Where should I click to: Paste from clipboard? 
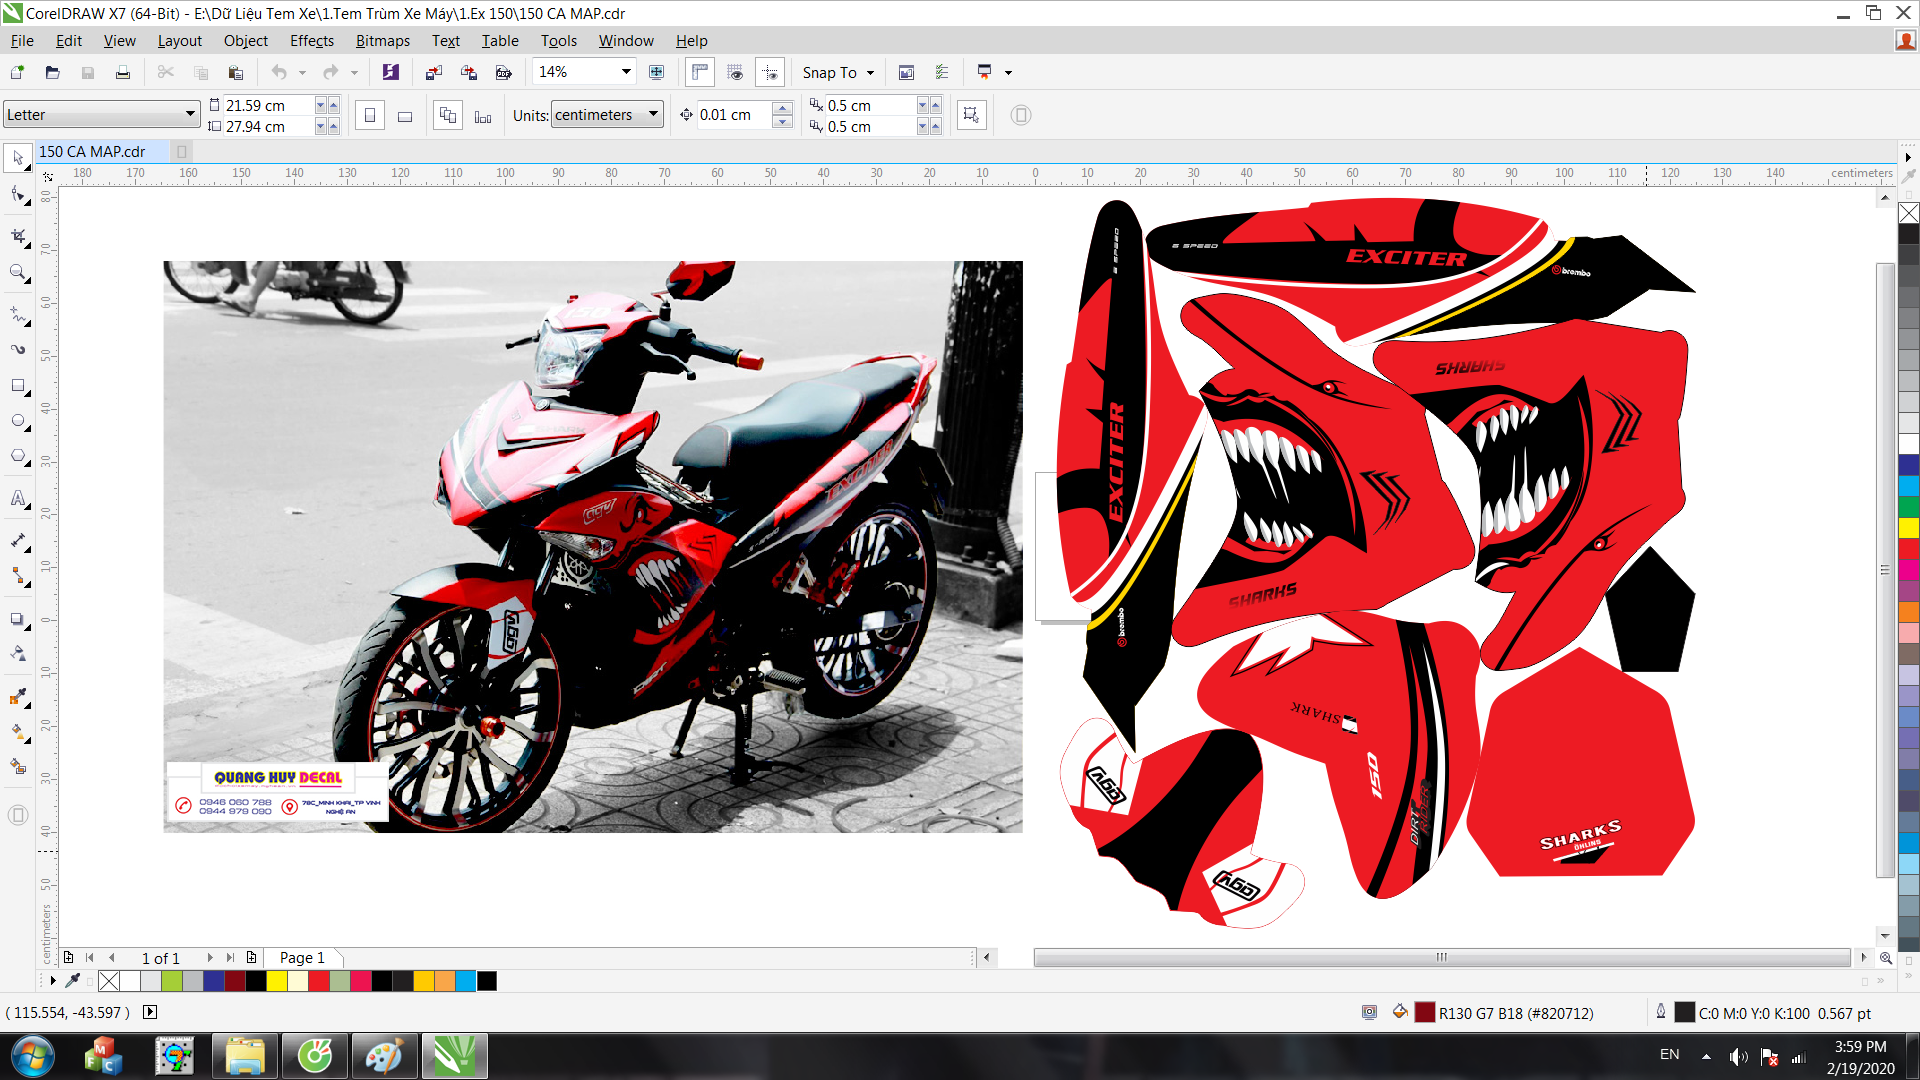click(x=236, y=72)
